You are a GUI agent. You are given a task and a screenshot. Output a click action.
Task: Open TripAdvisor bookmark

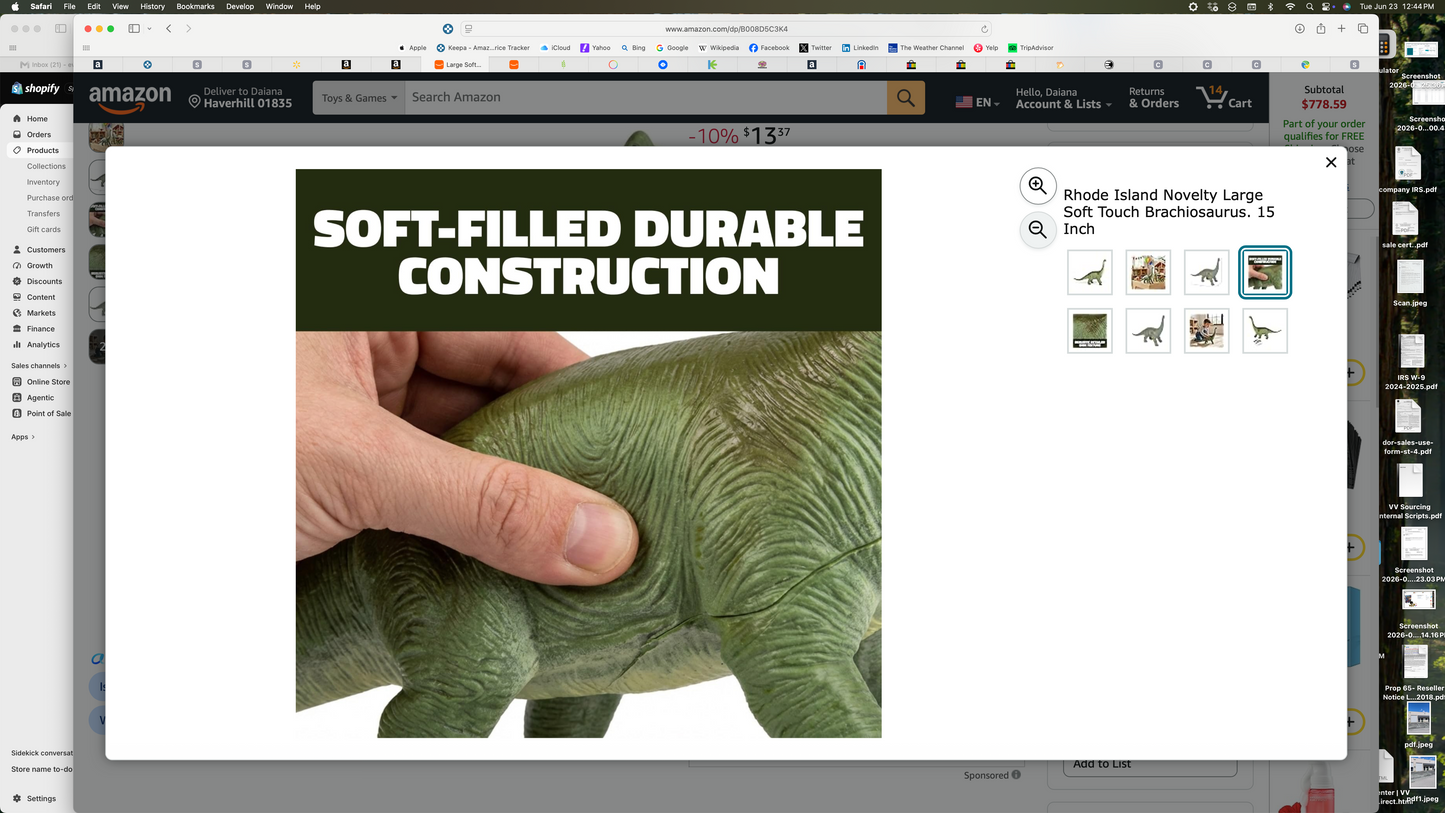click(x=1031, y=48)
